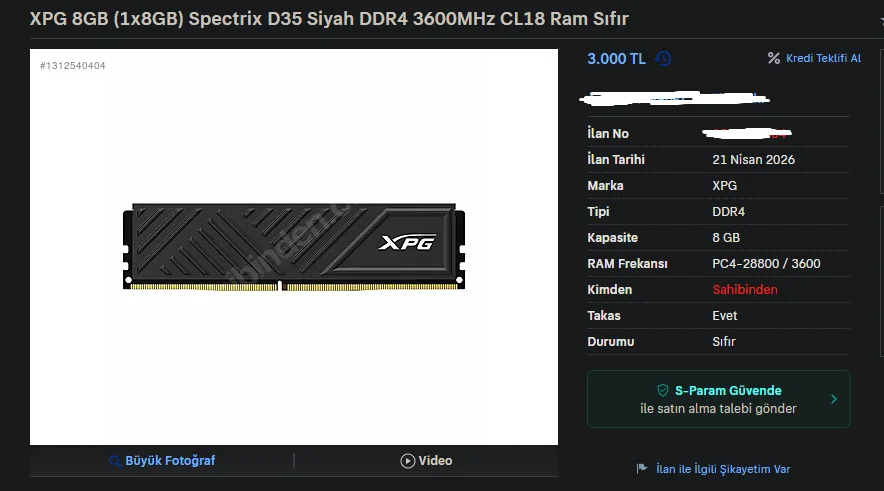Open Büyük Fotoğraf large photo view
Image resolution: width=884 pixels, height=491 pixels.
pos(162,461)
